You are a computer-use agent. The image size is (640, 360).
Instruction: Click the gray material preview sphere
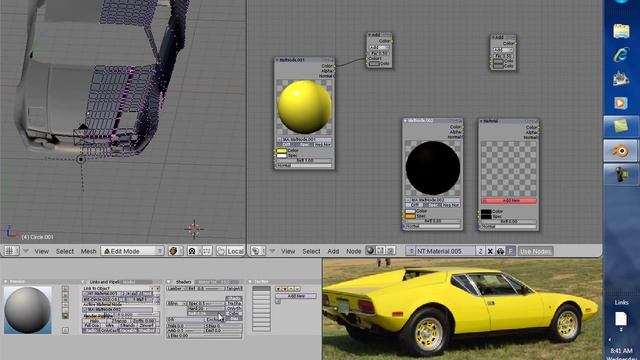pos(28,310)
